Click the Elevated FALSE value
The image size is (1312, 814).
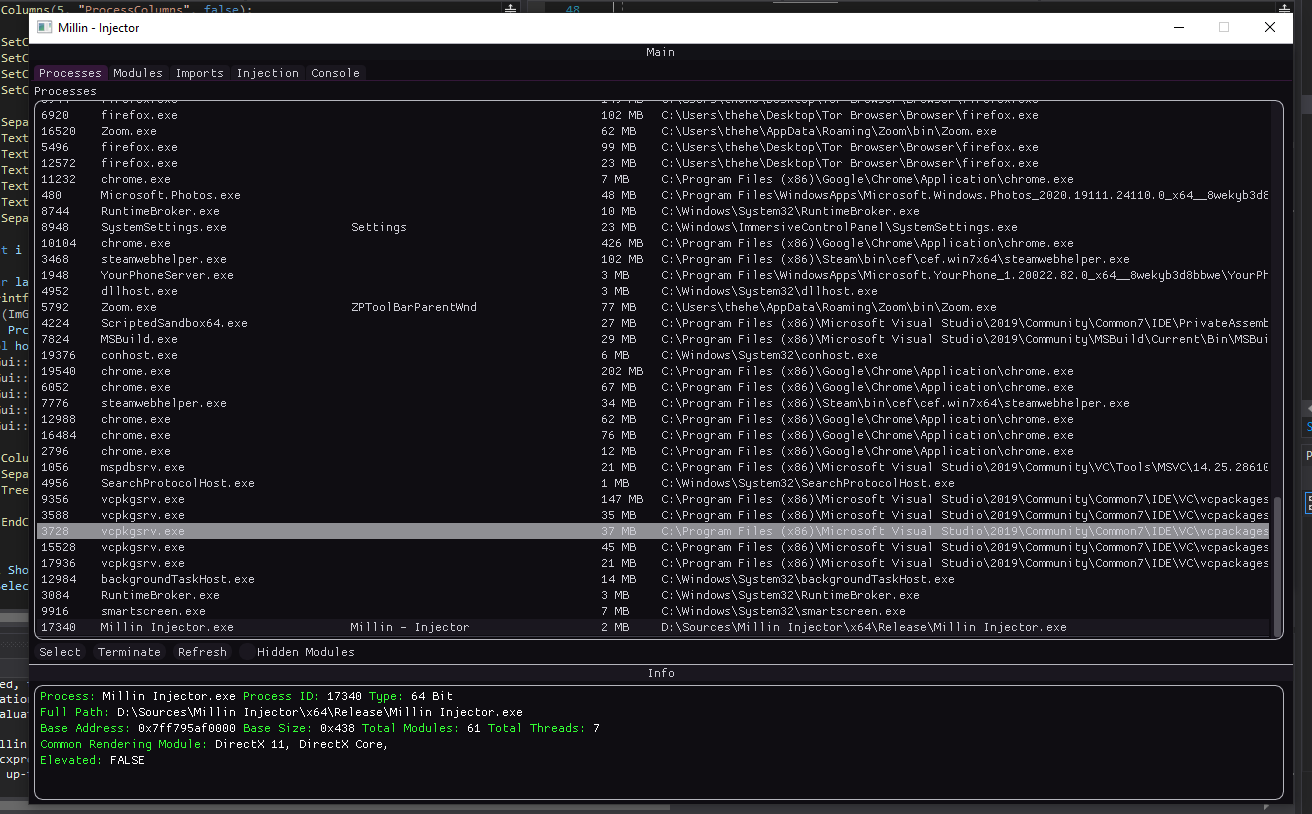[x=127, y=760]
